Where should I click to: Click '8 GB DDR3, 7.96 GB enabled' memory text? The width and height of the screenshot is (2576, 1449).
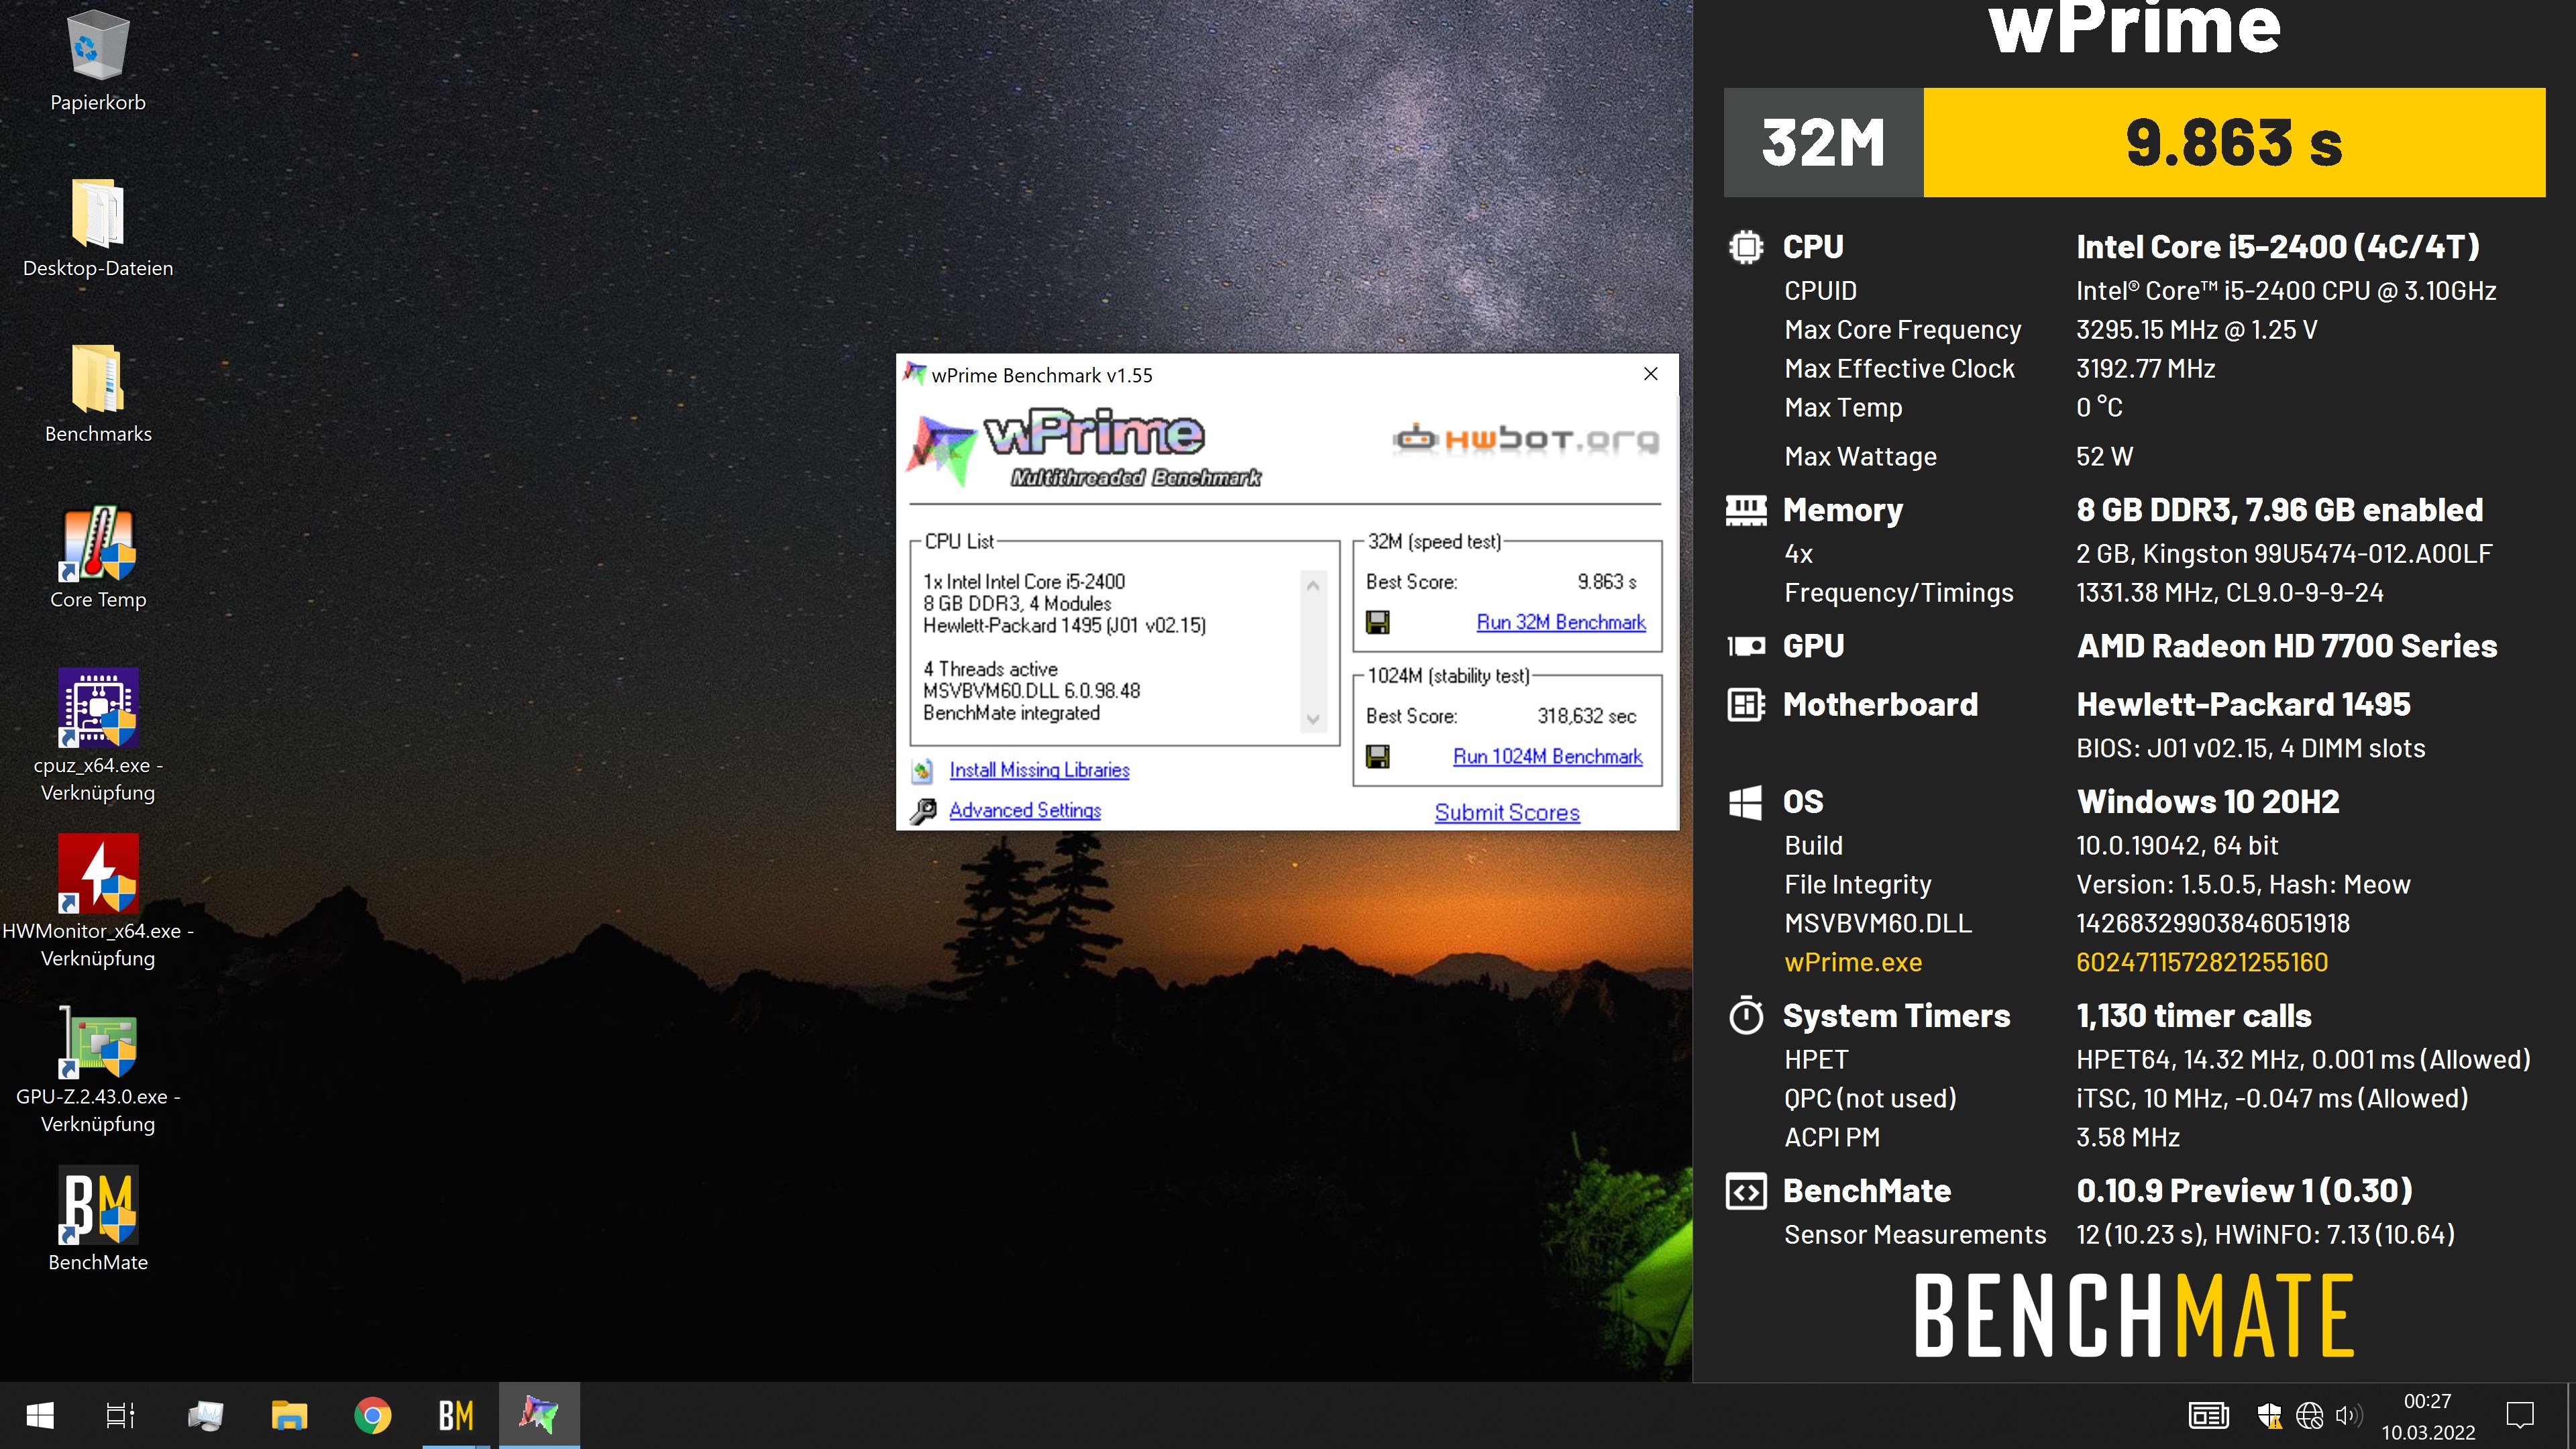(2279, 510)
